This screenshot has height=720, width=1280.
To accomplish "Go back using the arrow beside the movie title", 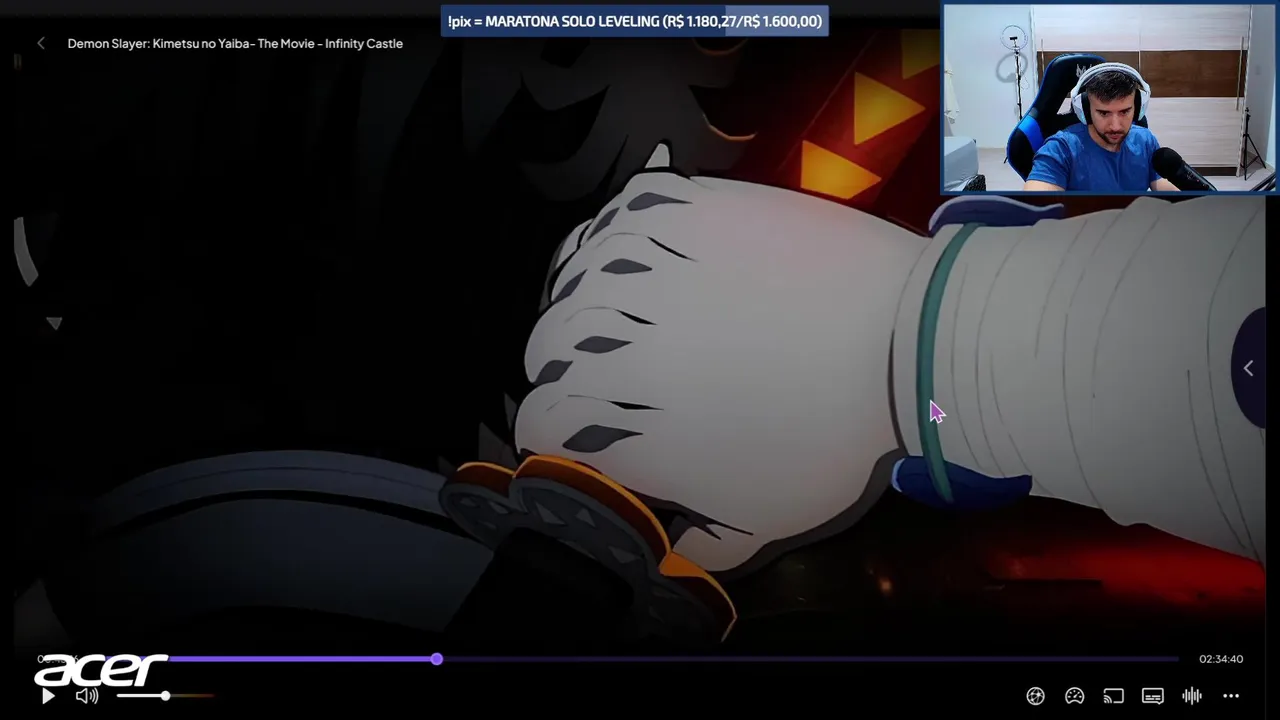I will coord(41,43).
